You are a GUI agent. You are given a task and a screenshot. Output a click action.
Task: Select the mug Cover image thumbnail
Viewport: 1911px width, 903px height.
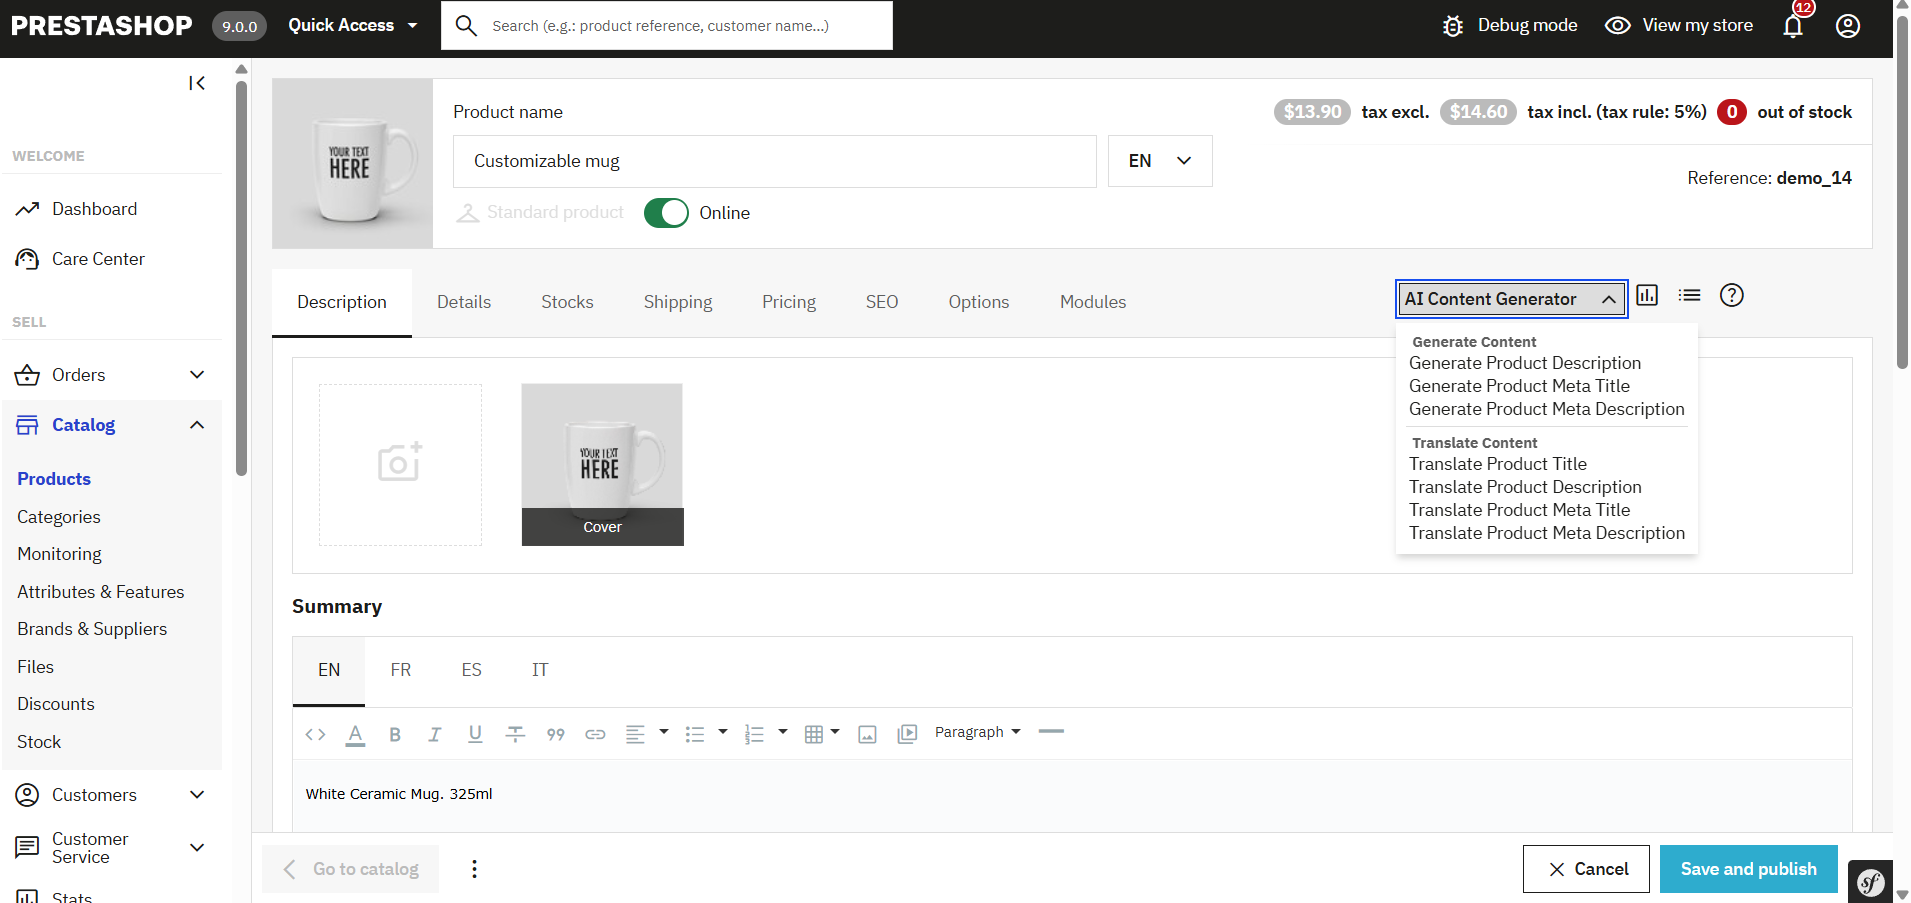click(602, 465)
